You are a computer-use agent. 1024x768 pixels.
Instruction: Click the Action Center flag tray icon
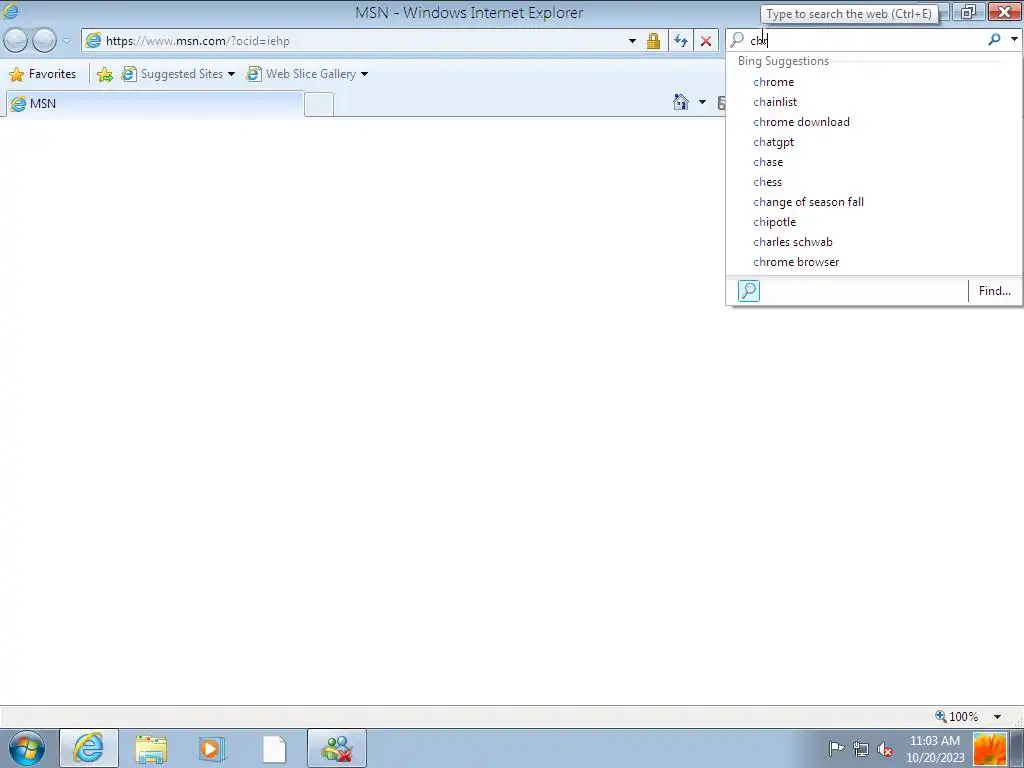pos(836,749)
